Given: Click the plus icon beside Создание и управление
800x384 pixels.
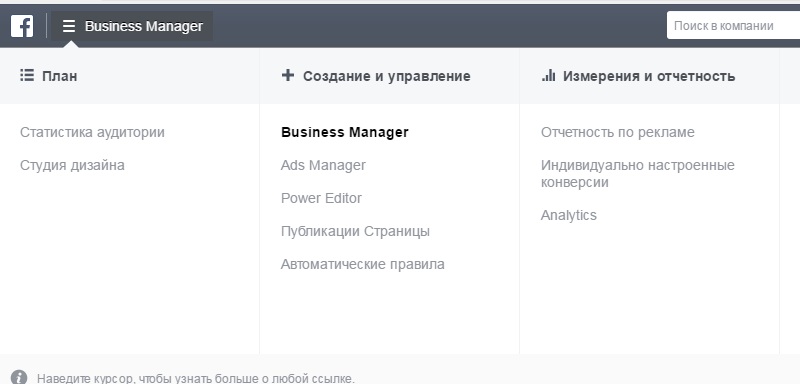Looking at the screenshot, I should click(288, 75).
